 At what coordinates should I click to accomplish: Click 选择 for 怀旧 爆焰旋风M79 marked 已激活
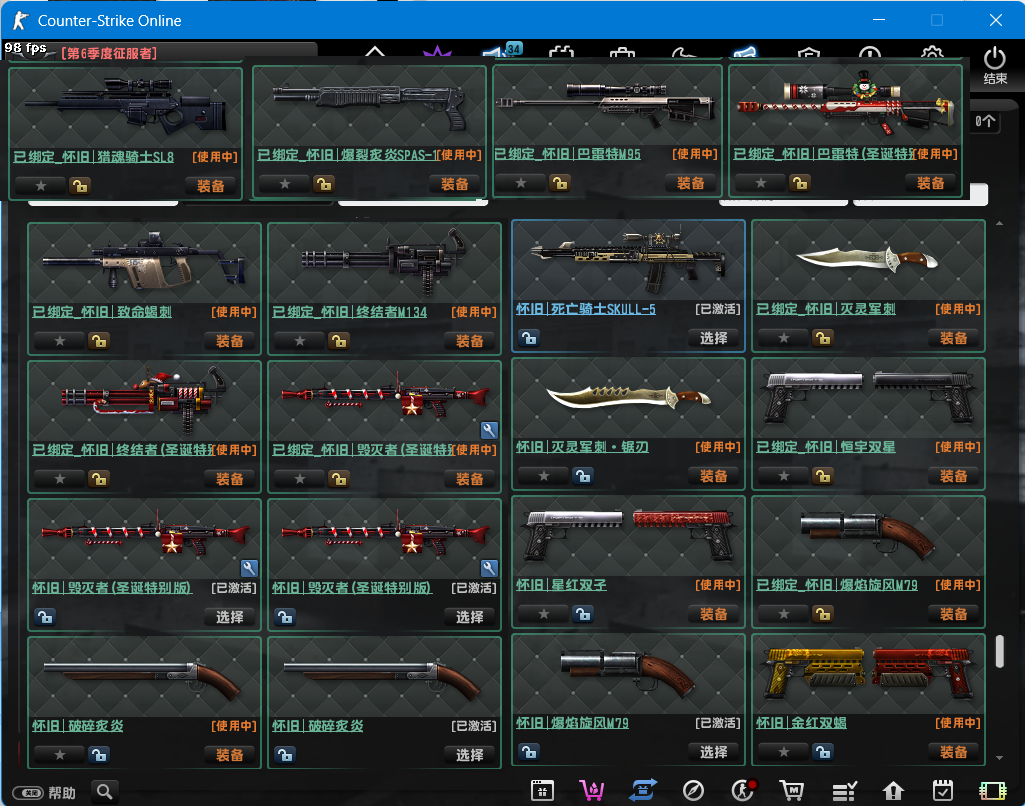[x=713, y=752]
